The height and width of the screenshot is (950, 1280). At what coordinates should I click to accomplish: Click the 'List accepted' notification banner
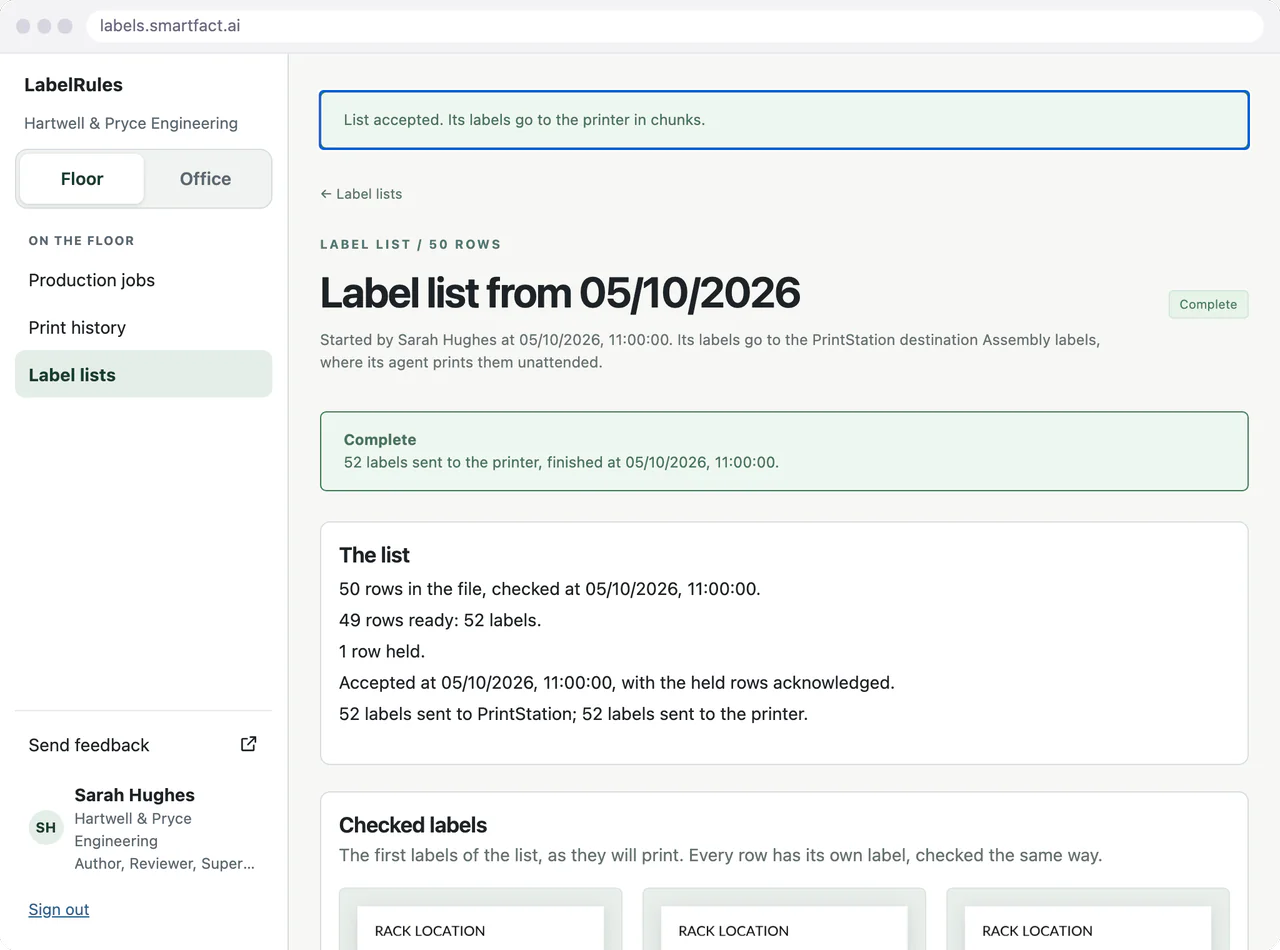pyautogui.click(x=784, y=120)
